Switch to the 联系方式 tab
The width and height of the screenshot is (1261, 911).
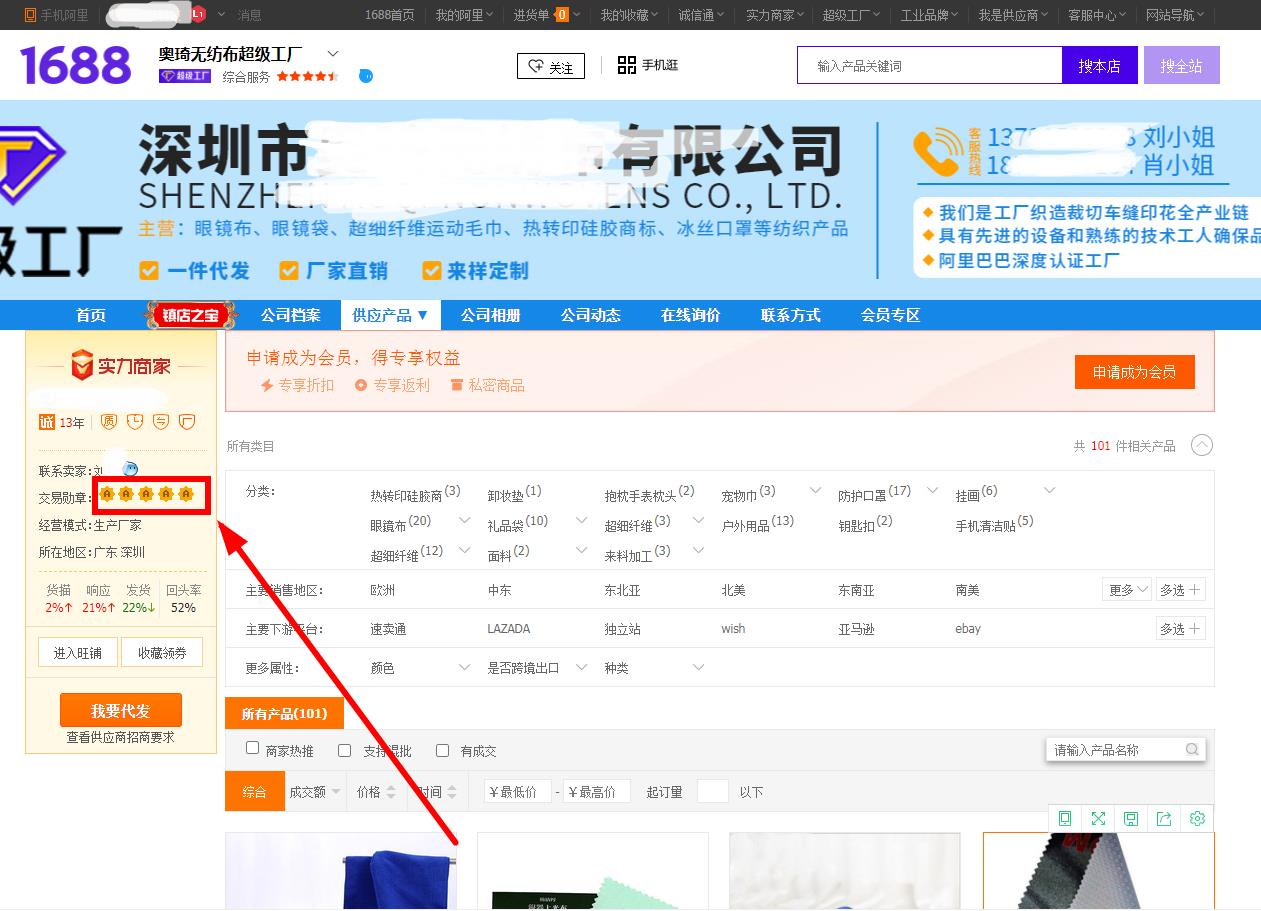click(x=790, y=315)
